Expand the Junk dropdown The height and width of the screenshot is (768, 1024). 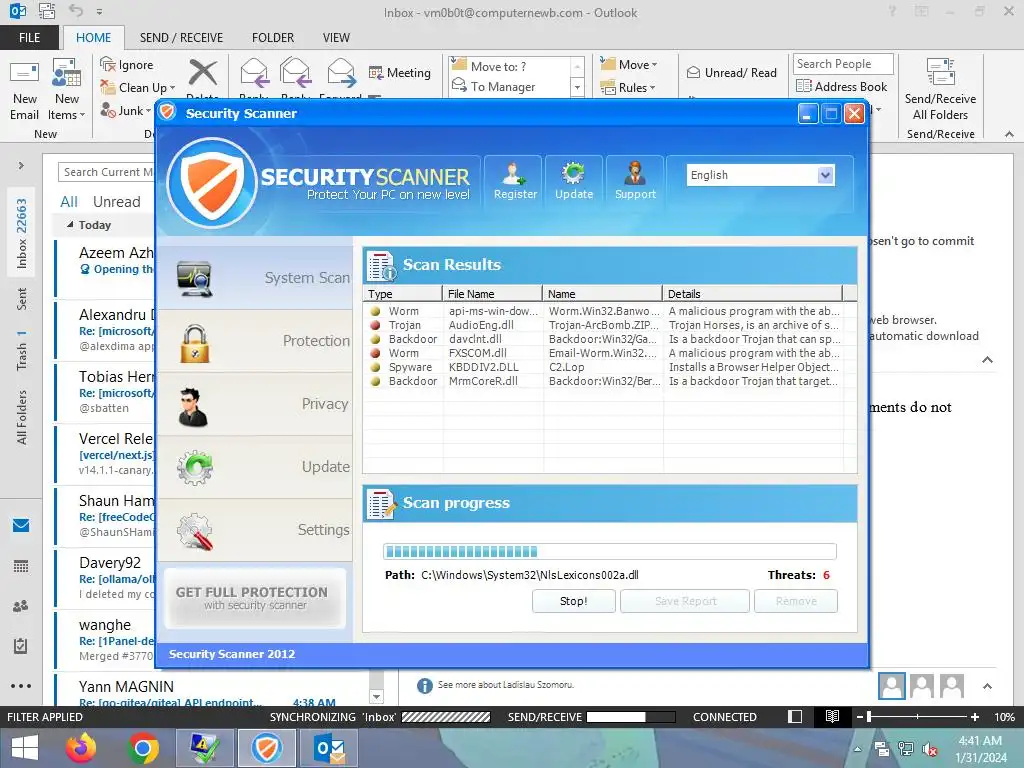(x=148, y=111)
